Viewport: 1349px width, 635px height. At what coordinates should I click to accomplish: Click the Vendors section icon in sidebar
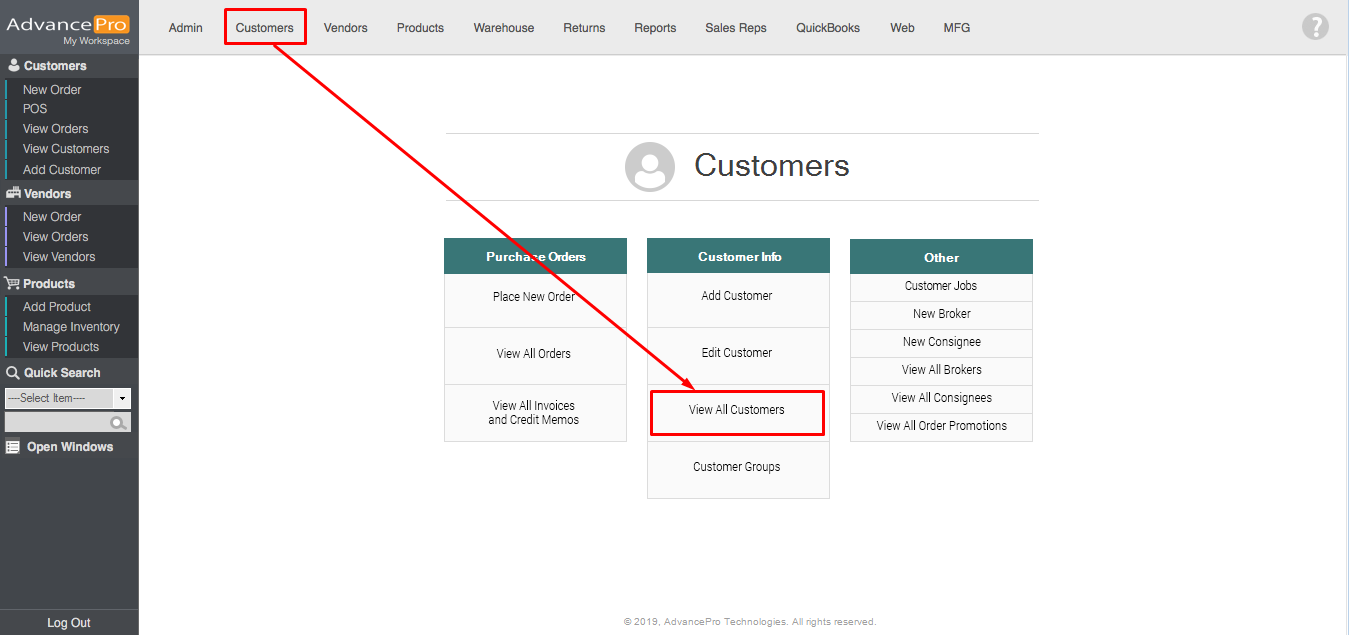(13, 194)
